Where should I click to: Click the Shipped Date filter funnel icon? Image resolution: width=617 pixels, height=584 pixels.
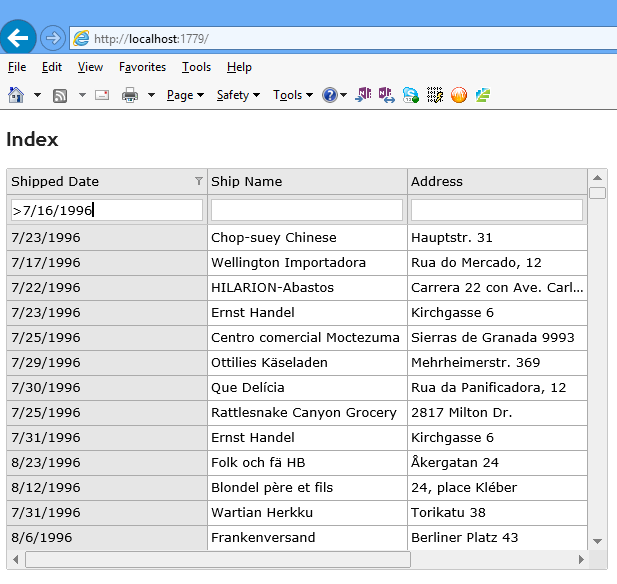point(199,181)
